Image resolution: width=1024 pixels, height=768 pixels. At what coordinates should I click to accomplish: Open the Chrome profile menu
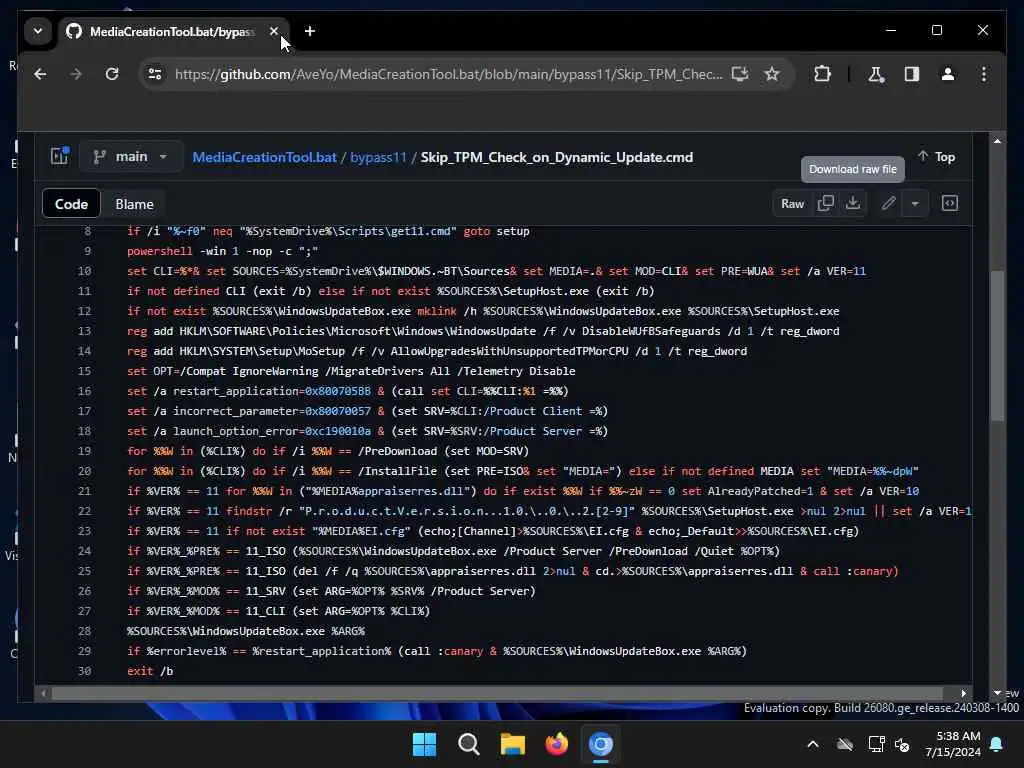(948, 74)
